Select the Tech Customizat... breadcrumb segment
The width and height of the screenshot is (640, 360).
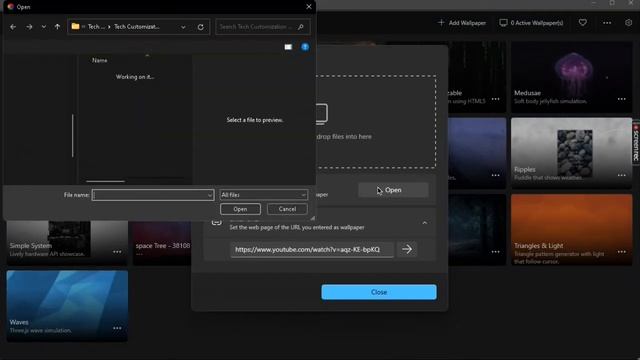pos(137,27)
